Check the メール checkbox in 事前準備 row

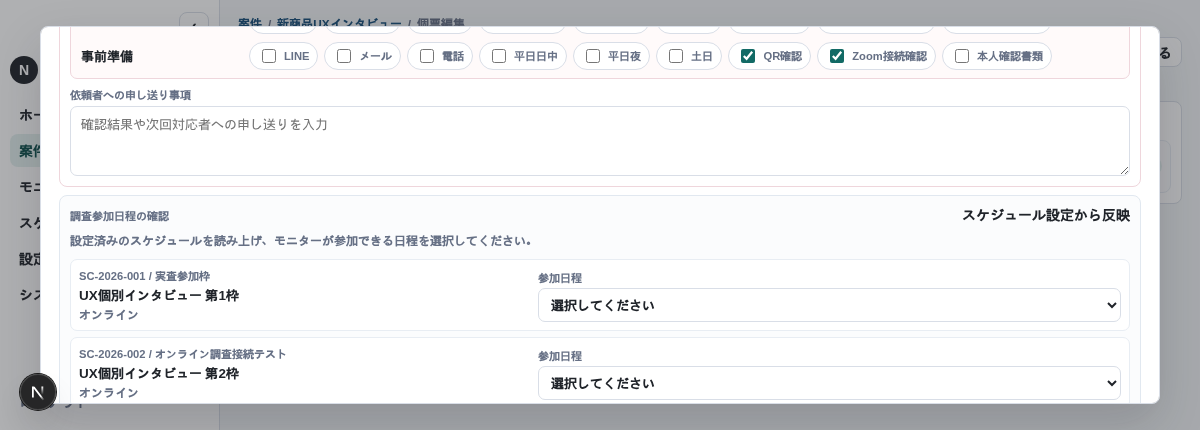(x=344, y=56)
